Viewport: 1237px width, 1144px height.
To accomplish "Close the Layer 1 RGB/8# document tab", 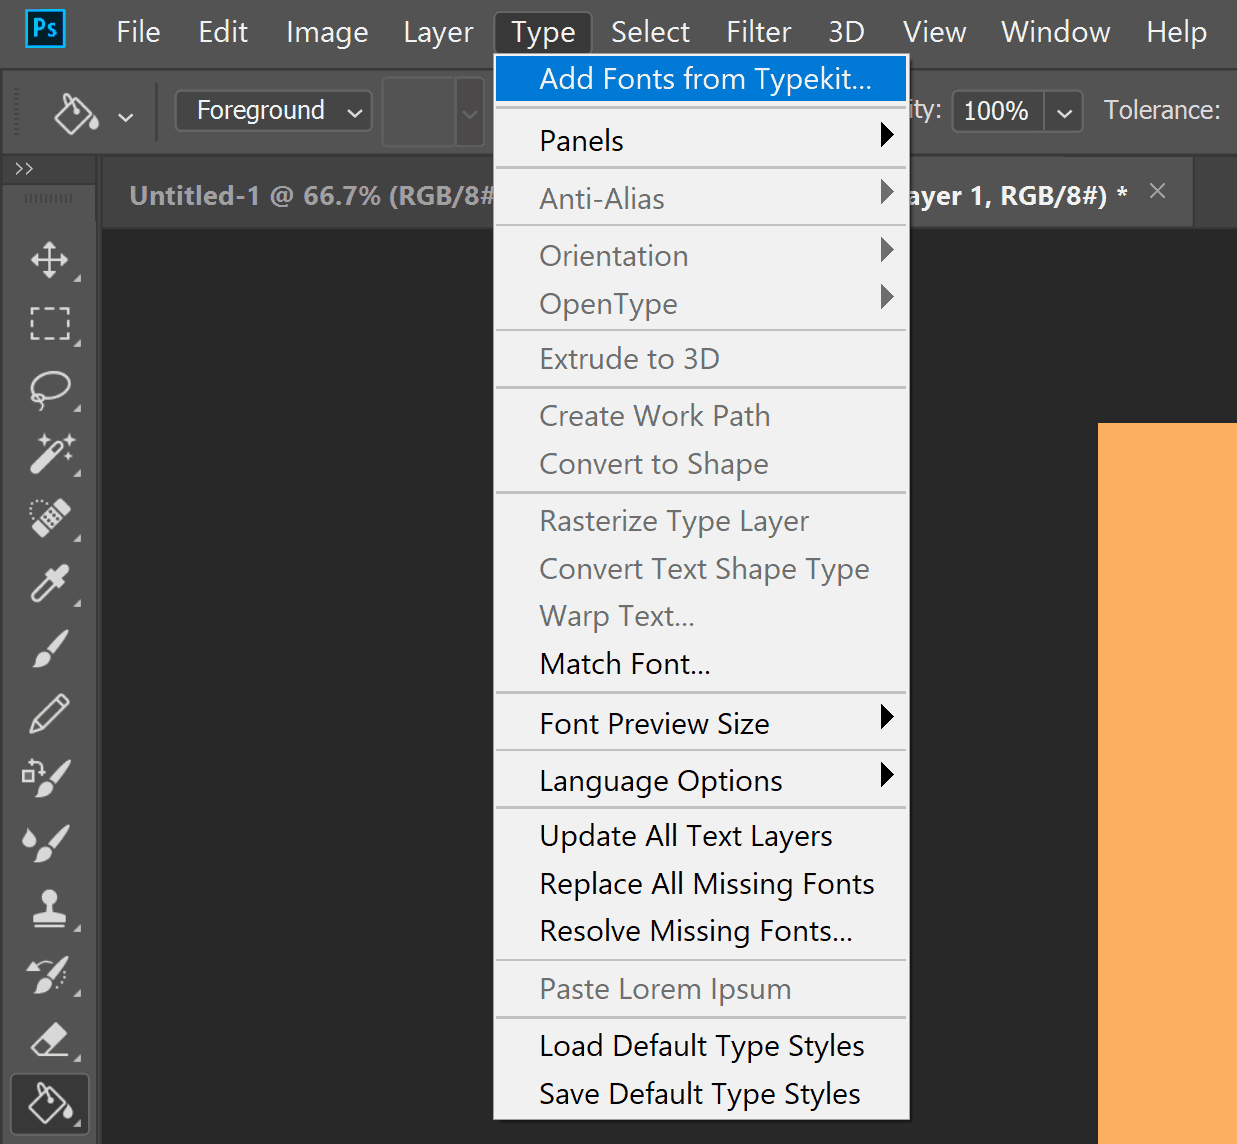I will (x=1158, y=191).
